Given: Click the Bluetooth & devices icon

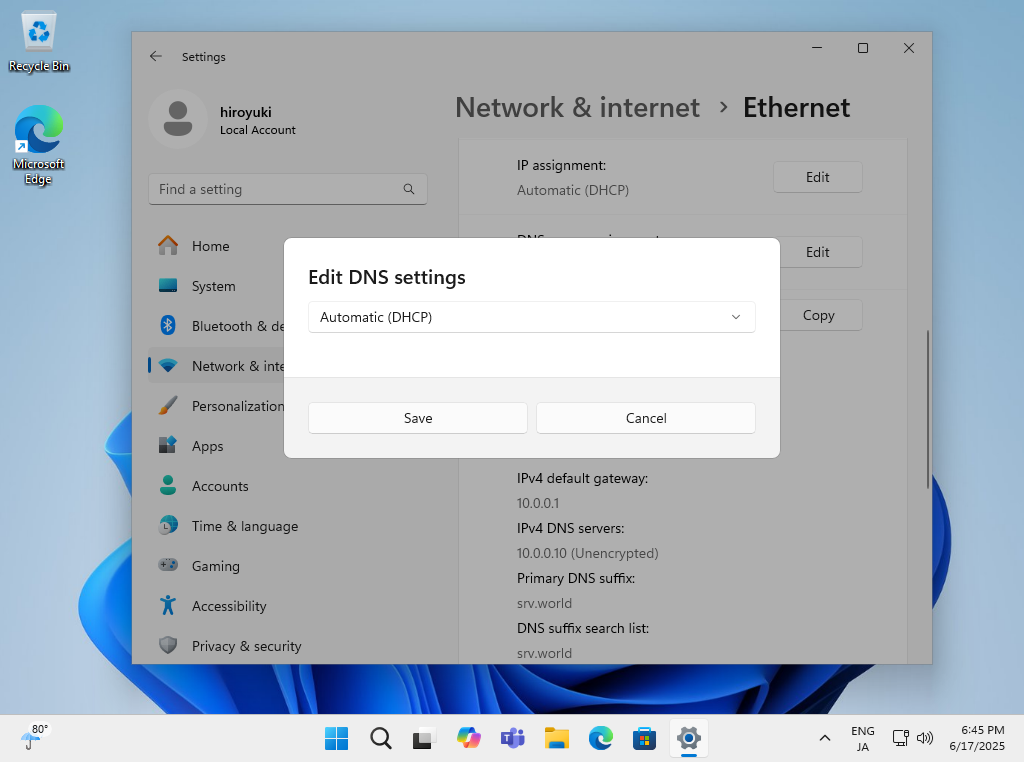Looking at the screenshot, I should pyautogui.click(x=167, y=325).
